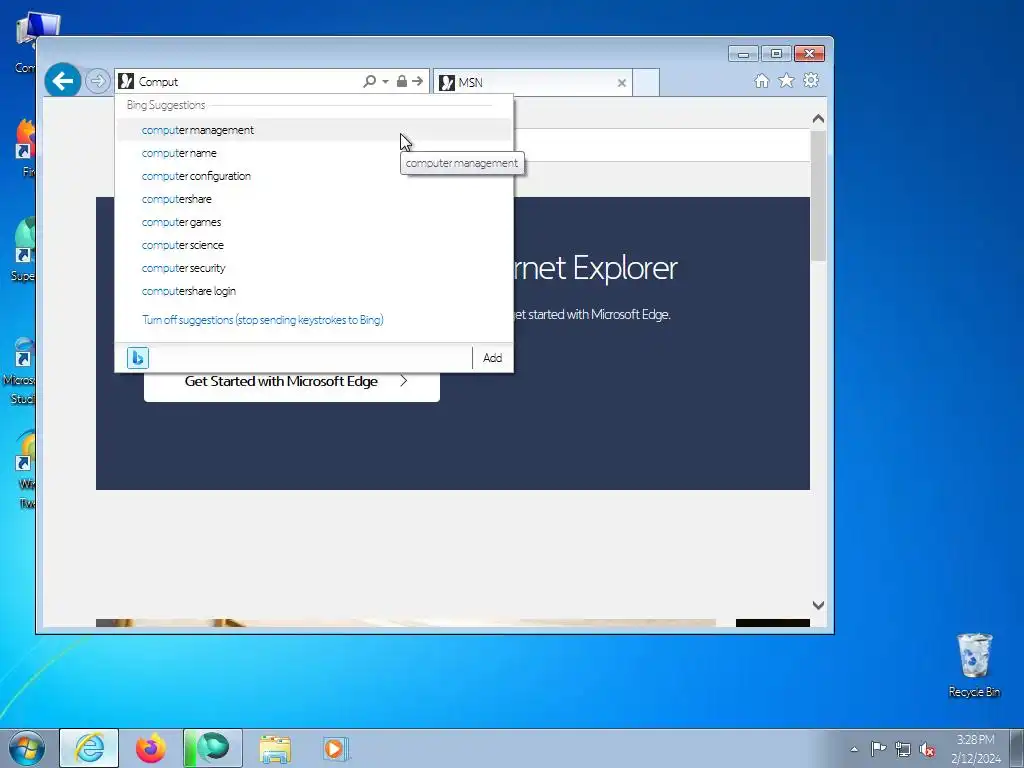Select suggestion computer name
The height and width of the screenshot is (768, 1024).
click(x=313, y=153)
